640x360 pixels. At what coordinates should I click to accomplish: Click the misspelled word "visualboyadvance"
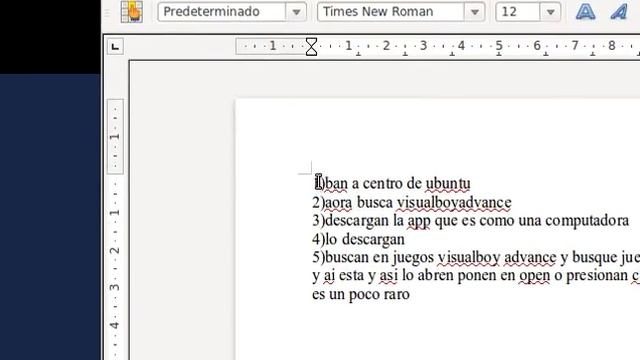click(x=454, y=202)
